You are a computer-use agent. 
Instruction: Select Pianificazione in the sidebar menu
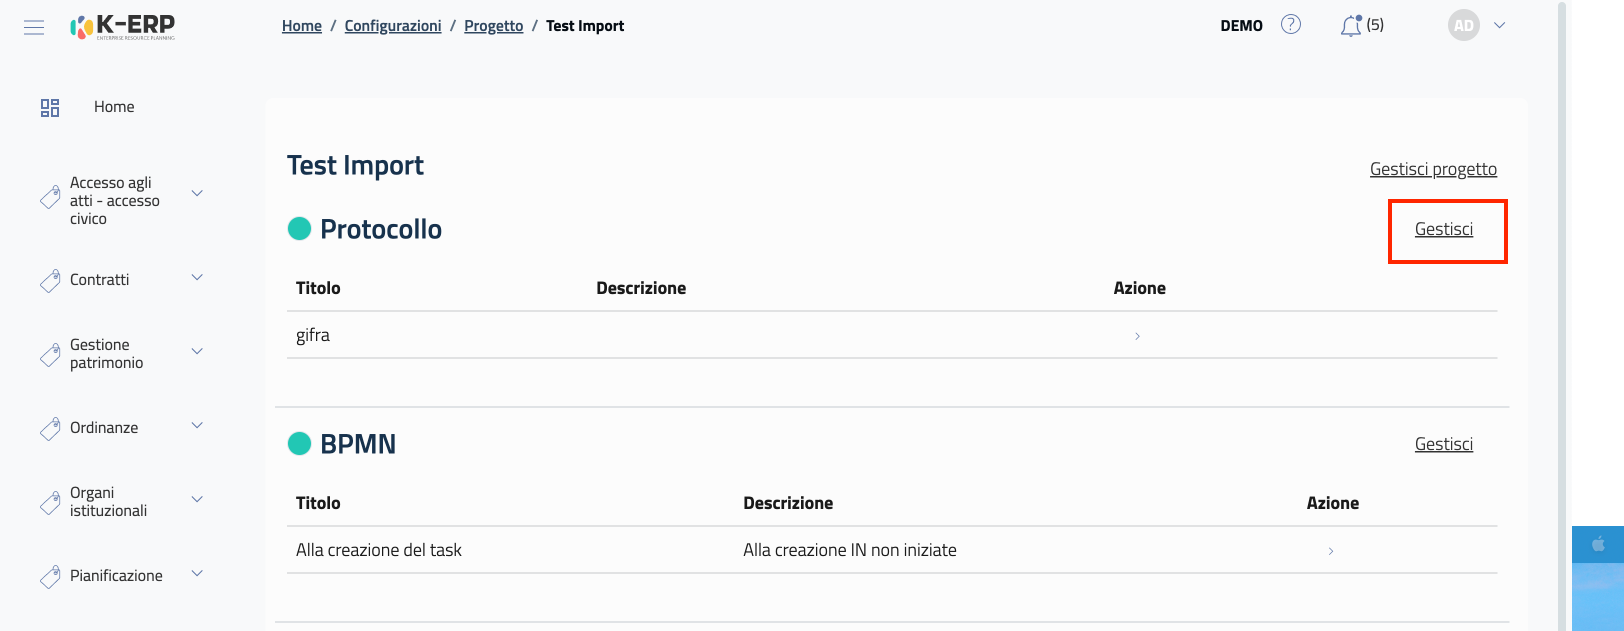point(116,576)
